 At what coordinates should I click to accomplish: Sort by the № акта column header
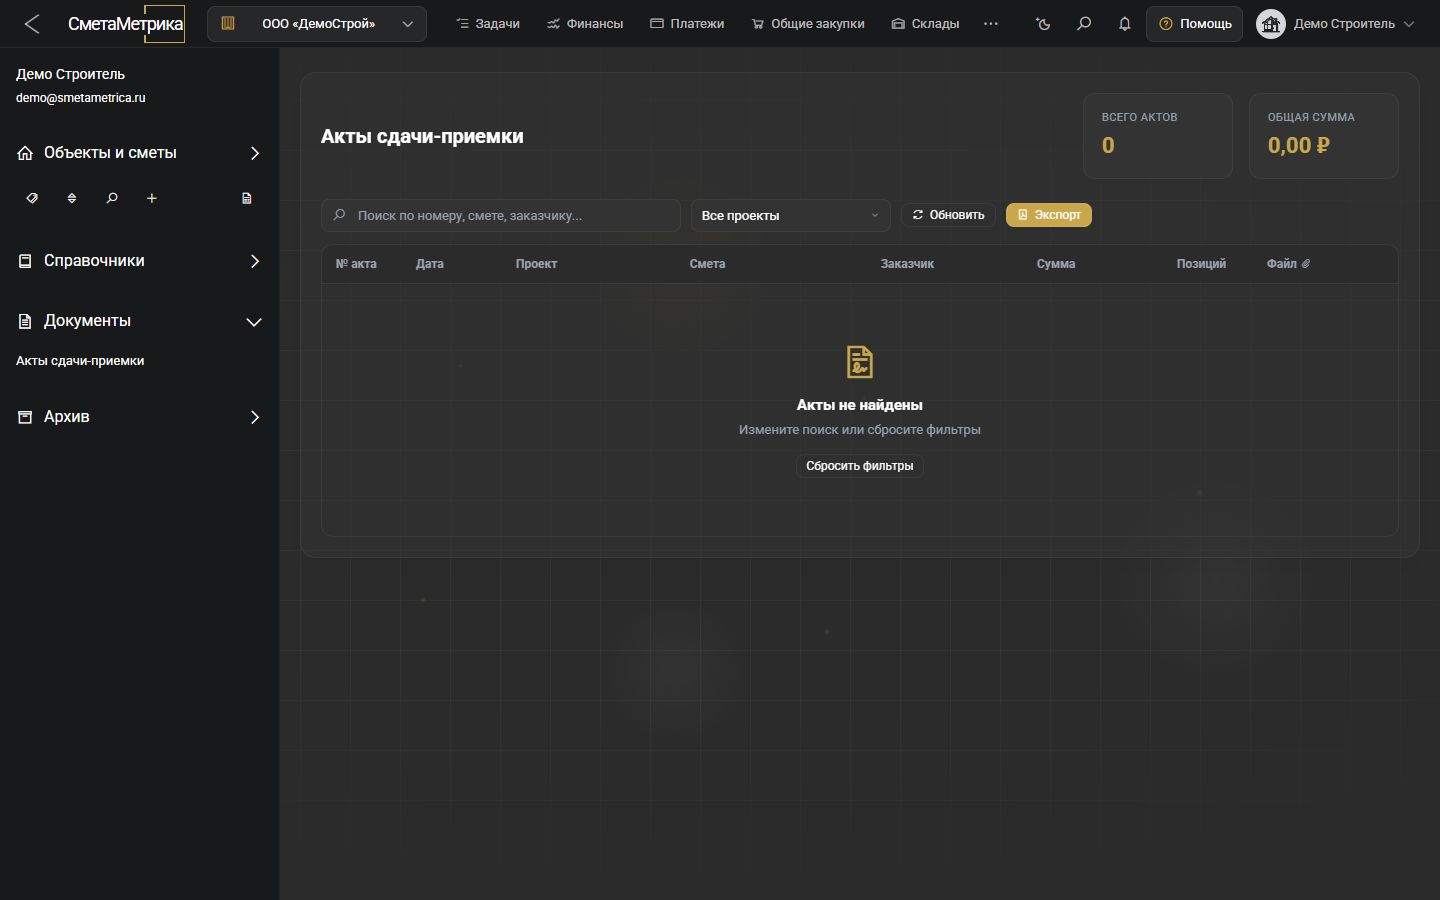[x=356, y=264]
